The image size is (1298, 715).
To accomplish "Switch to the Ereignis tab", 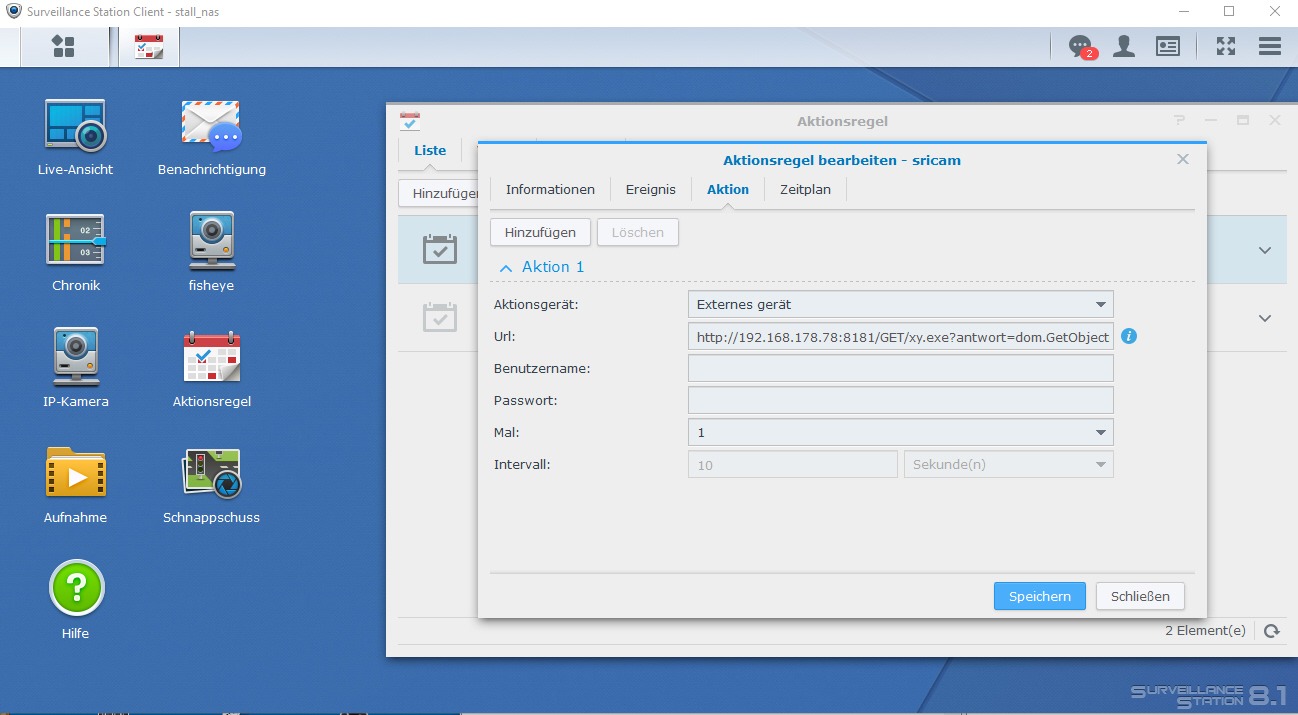I will tap(651, 189).
